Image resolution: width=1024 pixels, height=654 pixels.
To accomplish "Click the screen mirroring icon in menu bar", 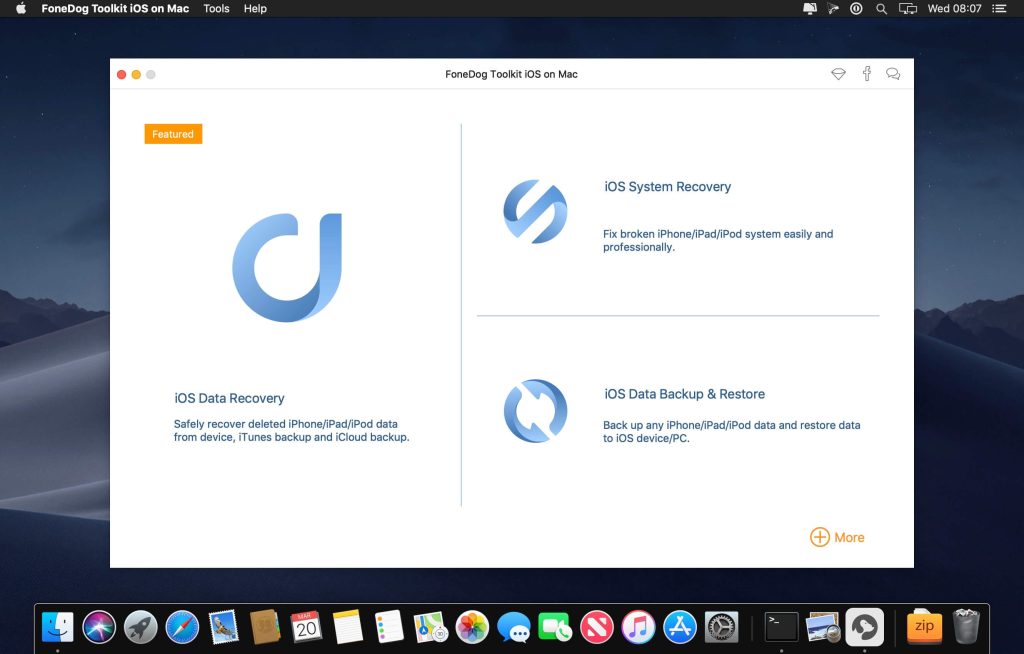I will click(x=909, y=8).
